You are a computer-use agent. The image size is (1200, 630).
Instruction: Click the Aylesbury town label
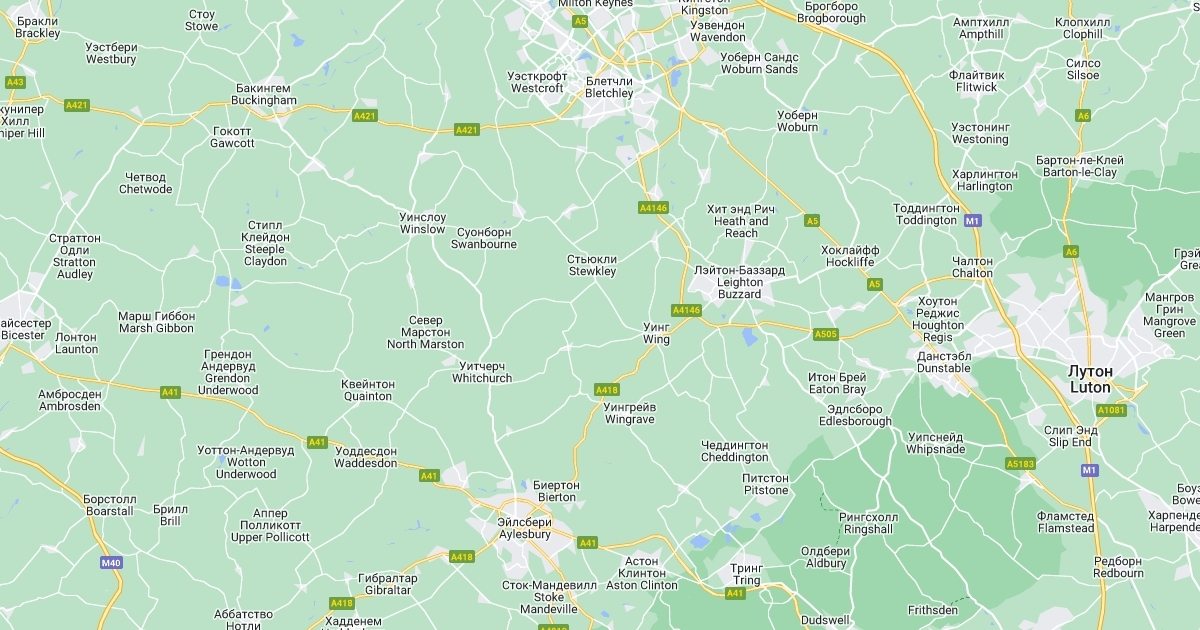525,528
